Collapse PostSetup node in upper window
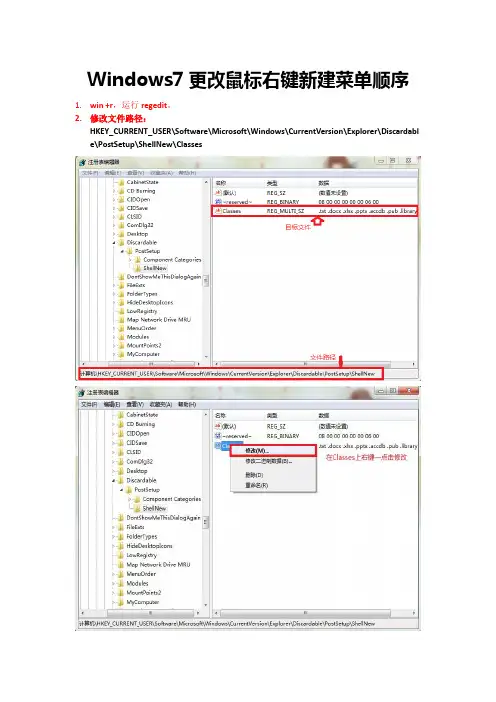The width and height of the screenshot is (496, 702). (122, 251)
